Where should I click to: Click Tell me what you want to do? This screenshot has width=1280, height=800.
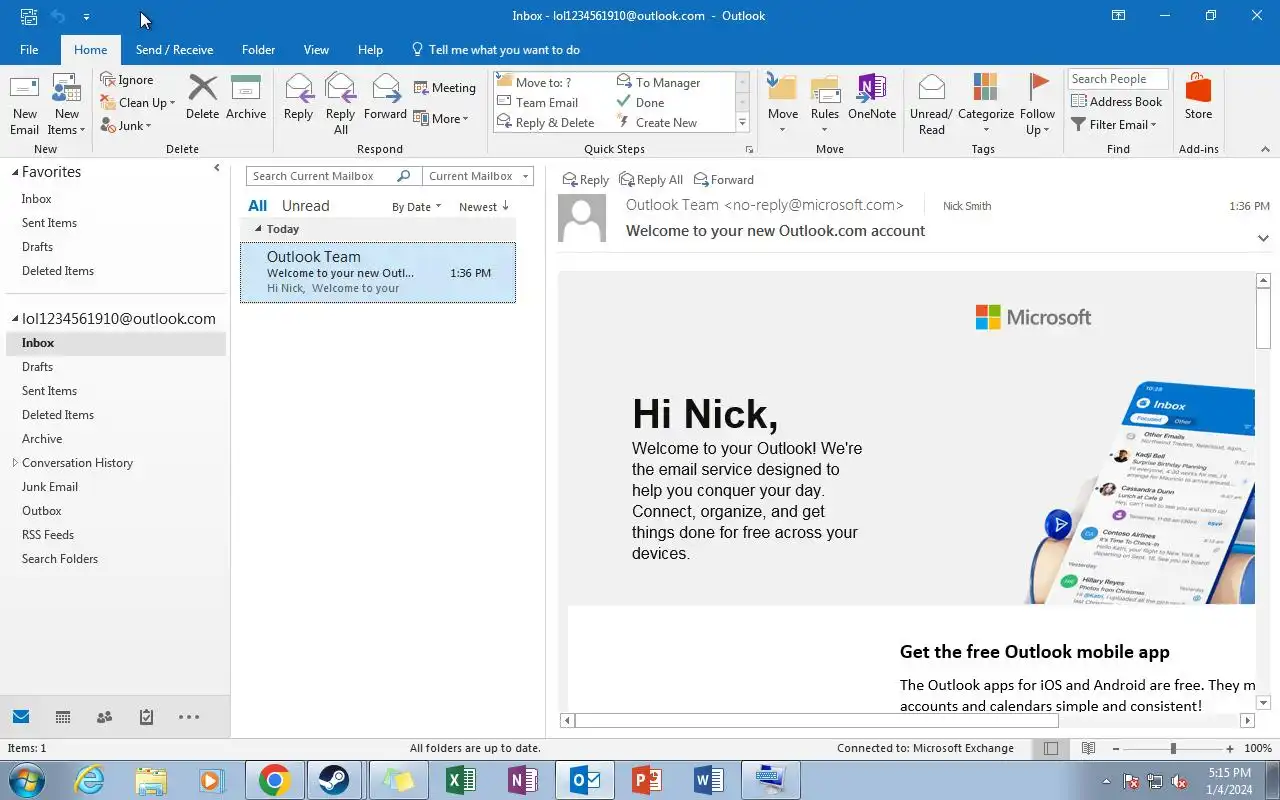coord(496,50)
